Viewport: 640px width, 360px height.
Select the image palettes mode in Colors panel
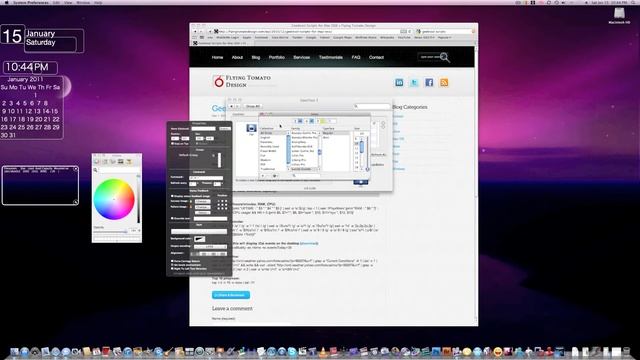point(120,162)
